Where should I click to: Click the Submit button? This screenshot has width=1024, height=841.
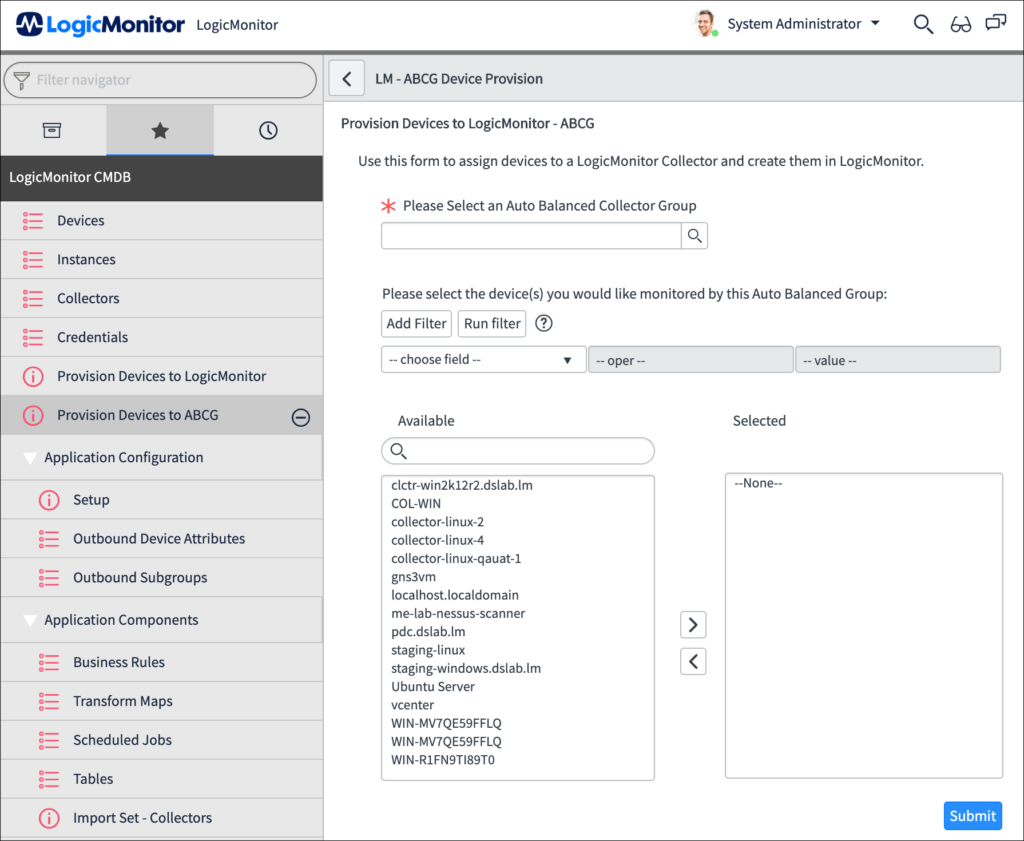pos(971,815)
